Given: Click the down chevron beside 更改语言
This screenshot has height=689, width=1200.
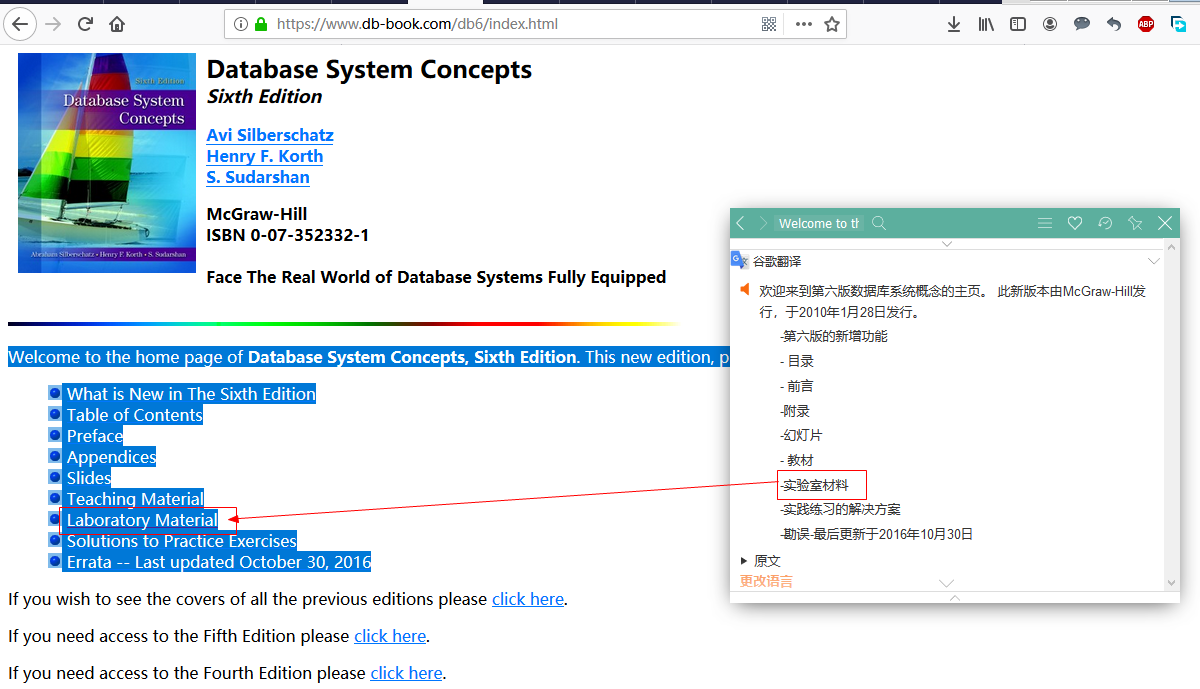Looking at the screenshot, I should pos(947,582).
